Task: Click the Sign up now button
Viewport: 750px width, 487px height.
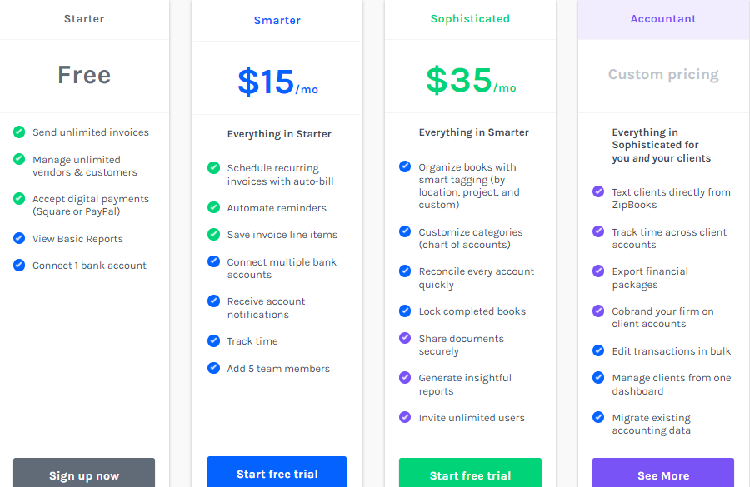Action: (84, 473)
